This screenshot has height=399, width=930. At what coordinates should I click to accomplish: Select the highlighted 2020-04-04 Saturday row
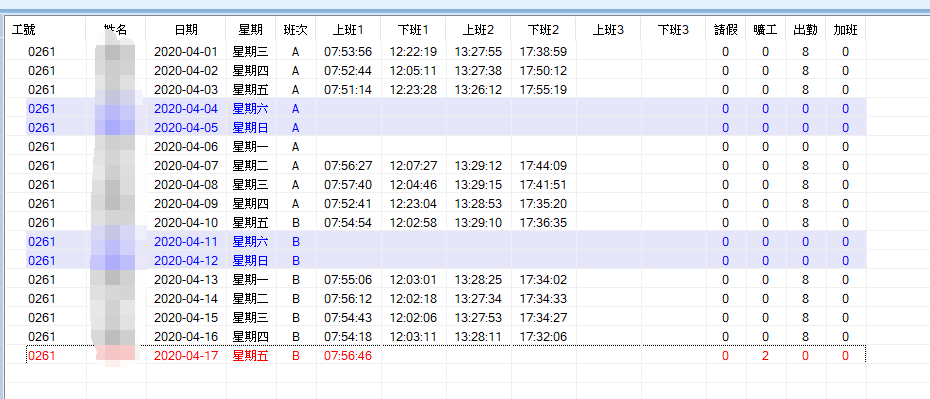[436, 108]
